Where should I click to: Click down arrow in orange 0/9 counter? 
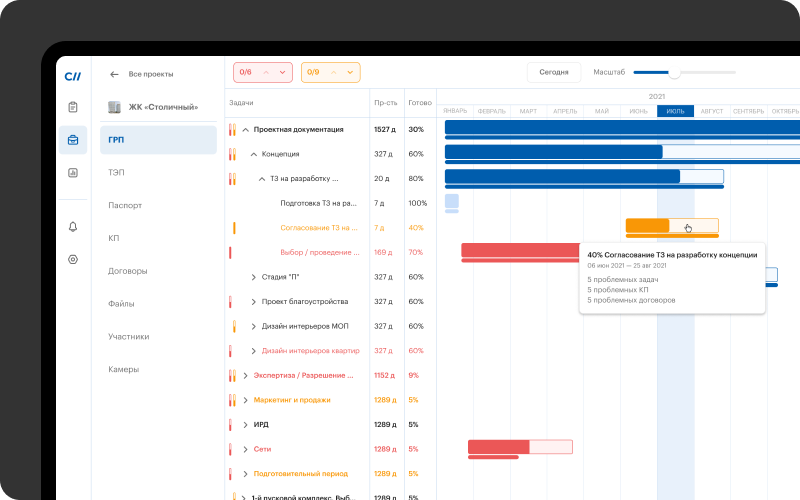click(x=350, y=72)
